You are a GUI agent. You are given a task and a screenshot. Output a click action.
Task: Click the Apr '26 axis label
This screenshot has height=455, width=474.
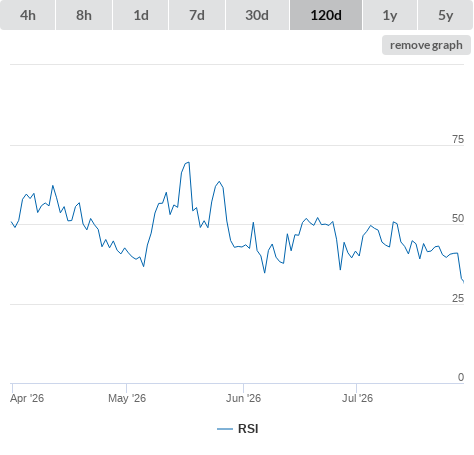click(x=27, y=398)
